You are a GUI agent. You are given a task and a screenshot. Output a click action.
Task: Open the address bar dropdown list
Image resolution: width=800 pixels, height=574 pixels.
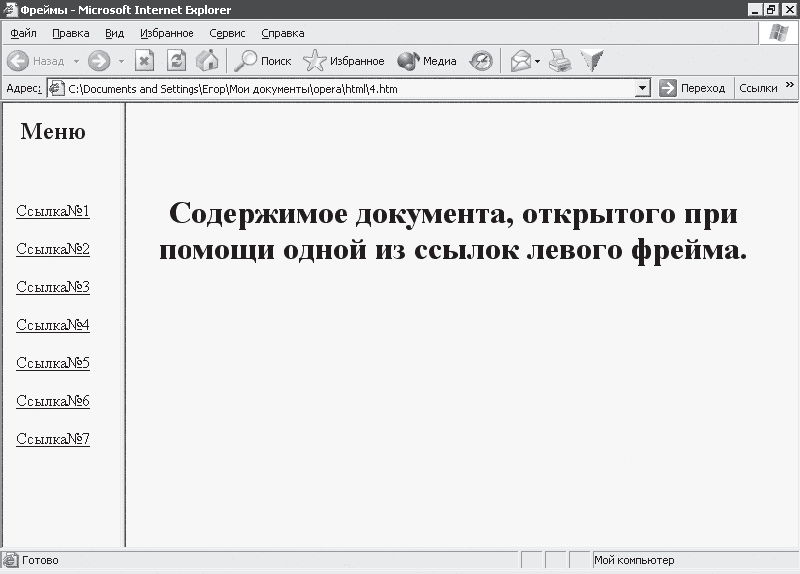click(643, 88)
